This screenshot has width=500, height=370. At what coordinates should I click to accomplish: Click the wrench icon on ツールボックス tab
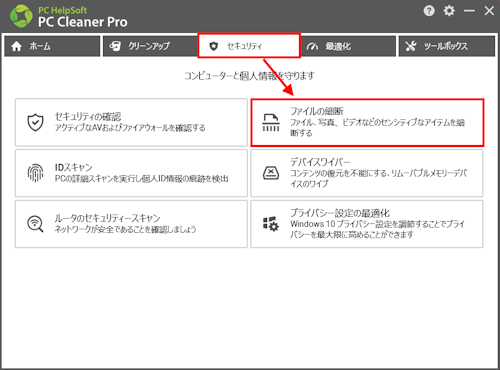coord(411,46)
